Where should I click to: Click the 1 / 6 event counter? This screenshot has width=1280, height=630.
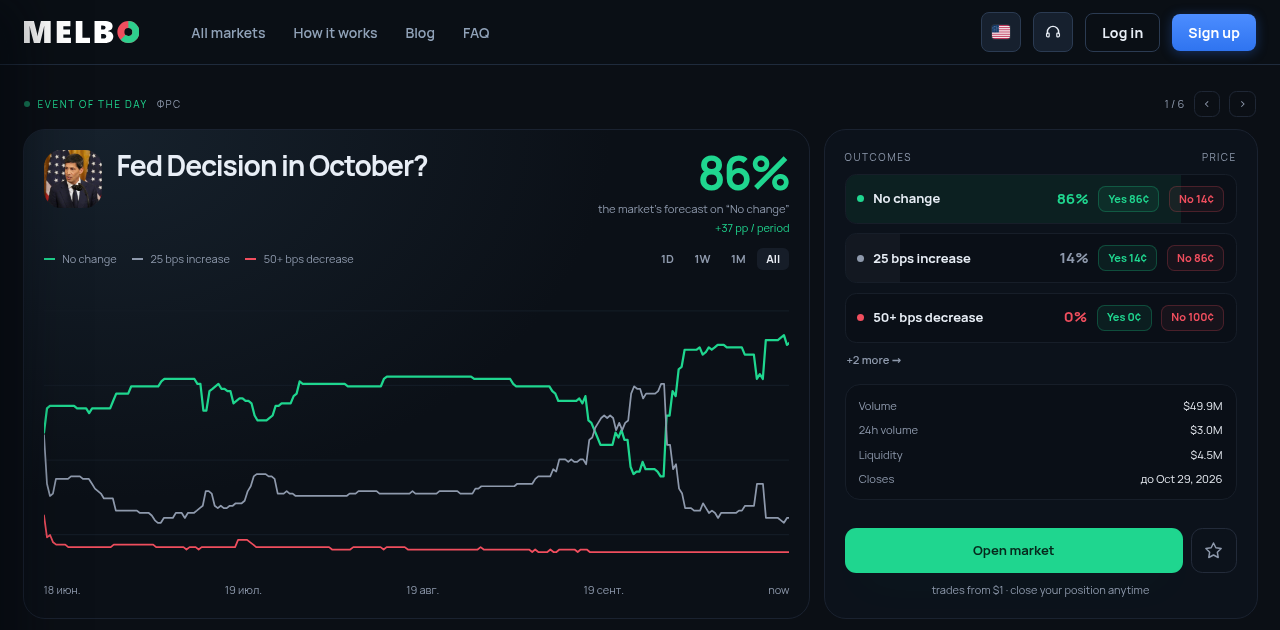(1174, 104)
